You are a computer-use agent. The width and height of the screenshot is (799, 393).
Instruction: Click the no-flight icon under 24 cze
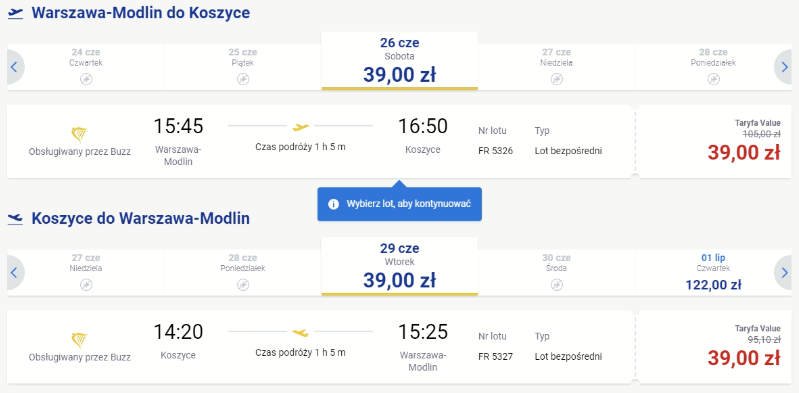pos(86,79)
